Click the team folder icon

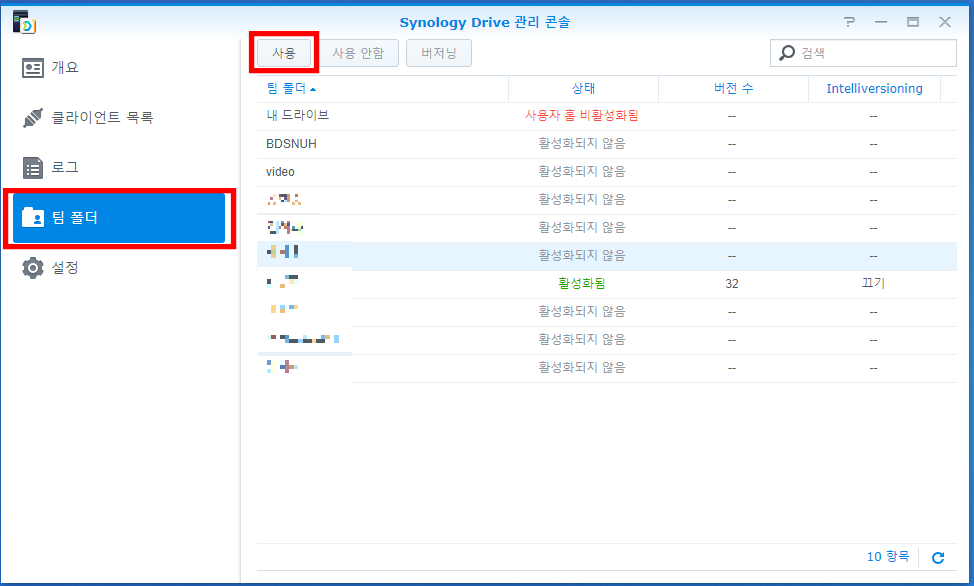[33, 217]
